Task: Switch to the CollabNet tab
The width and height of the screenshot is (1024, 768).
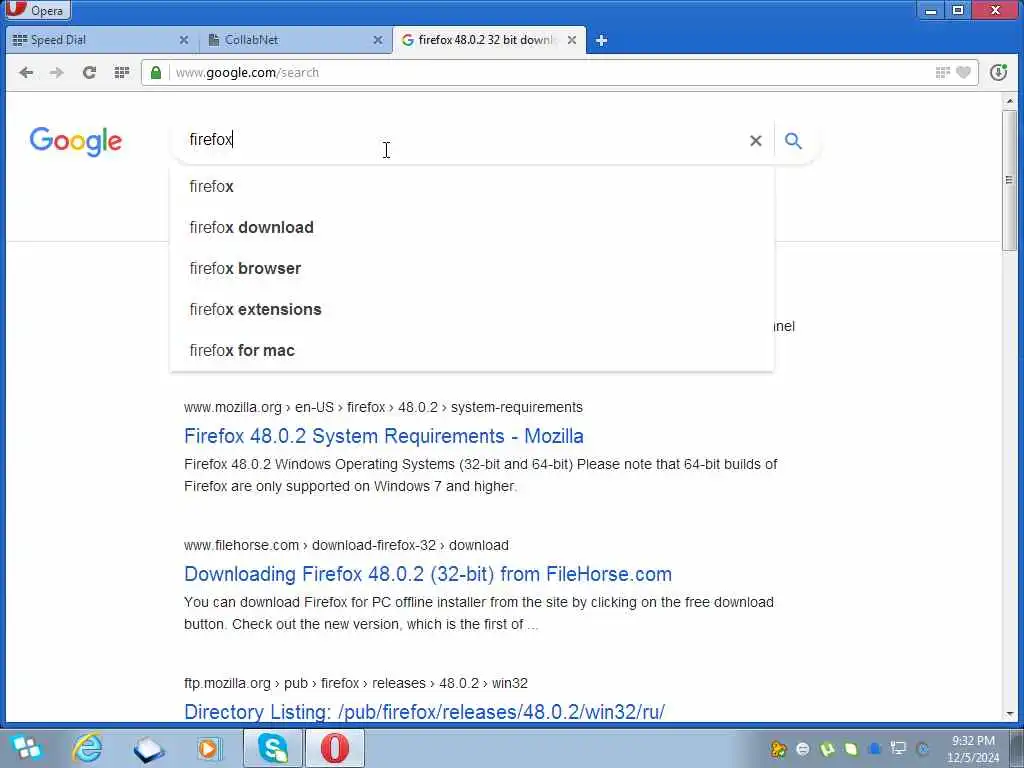Action: [295, 40]
